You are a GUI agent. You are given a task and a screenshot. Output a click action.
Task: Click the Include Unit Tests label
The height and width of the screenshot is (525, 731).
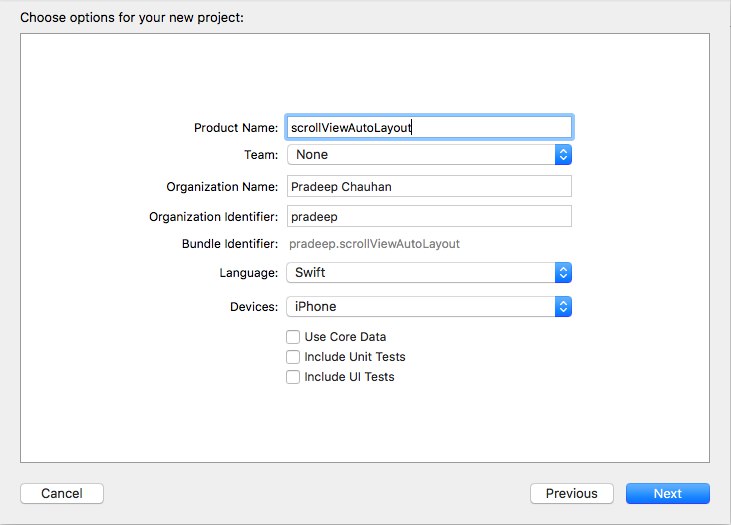[x=355, y=357]
